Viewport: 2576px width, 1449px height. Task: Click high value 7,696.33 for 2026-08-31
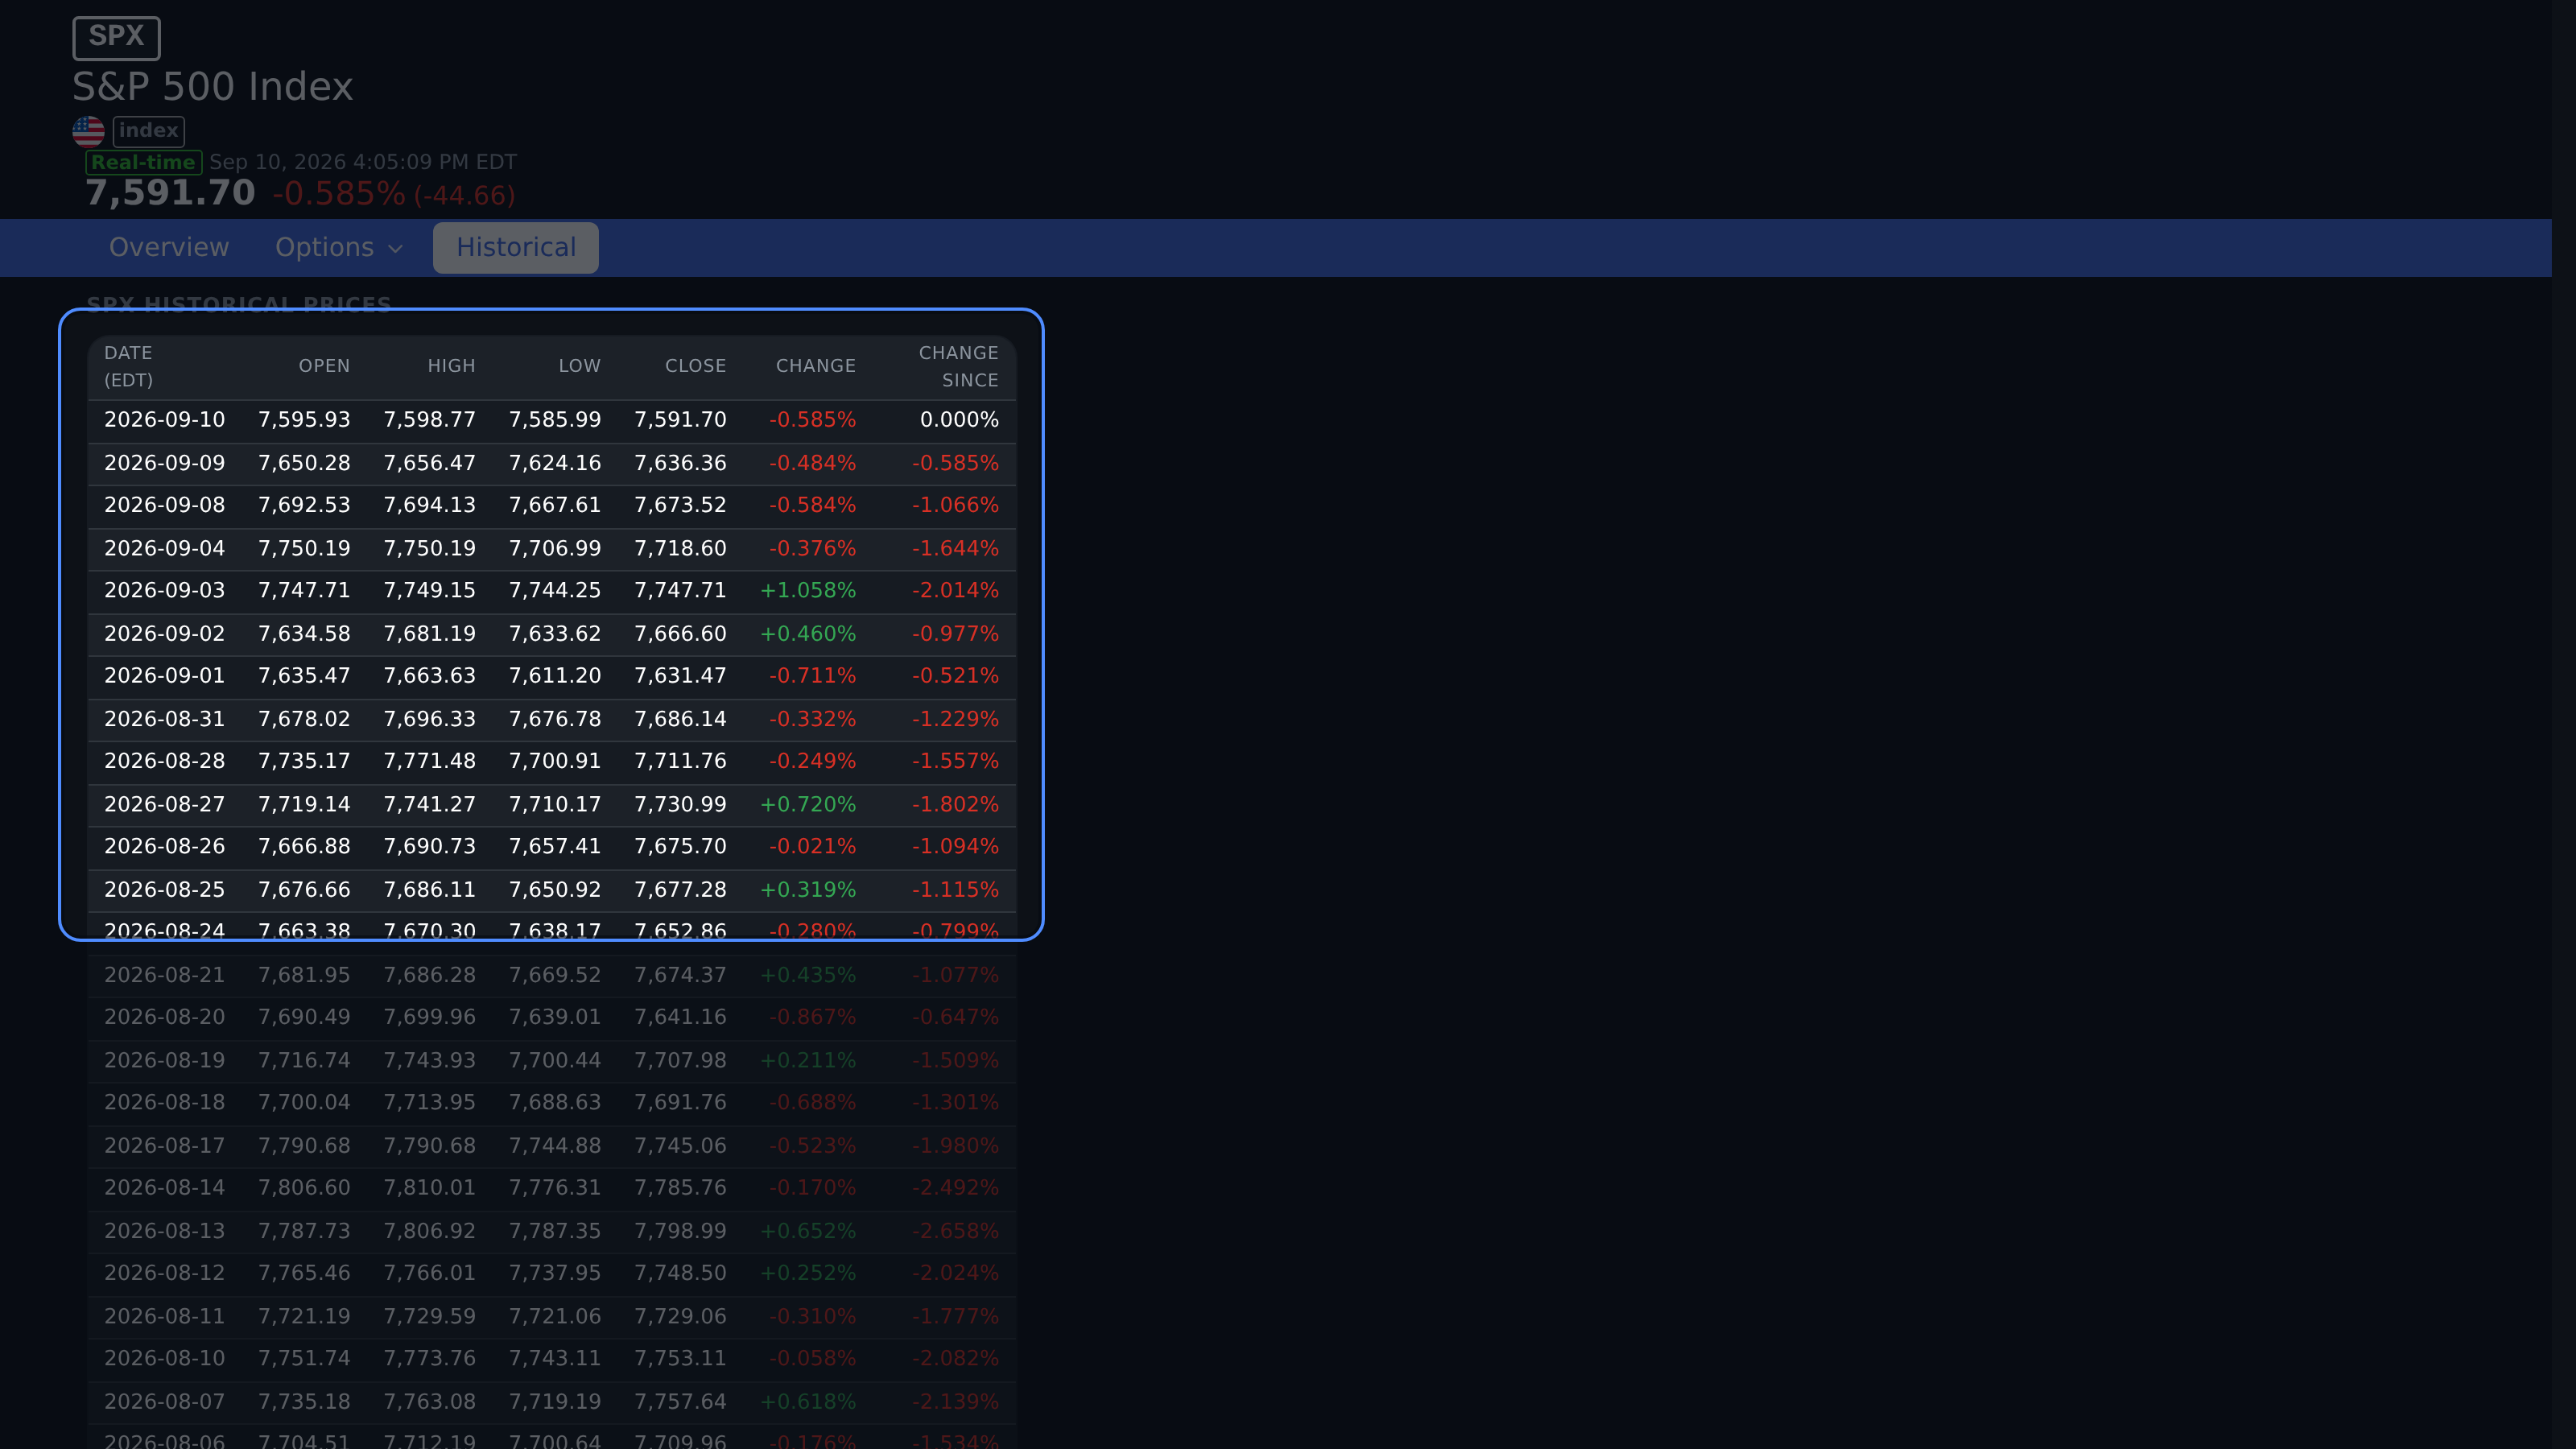coord(429,719)
